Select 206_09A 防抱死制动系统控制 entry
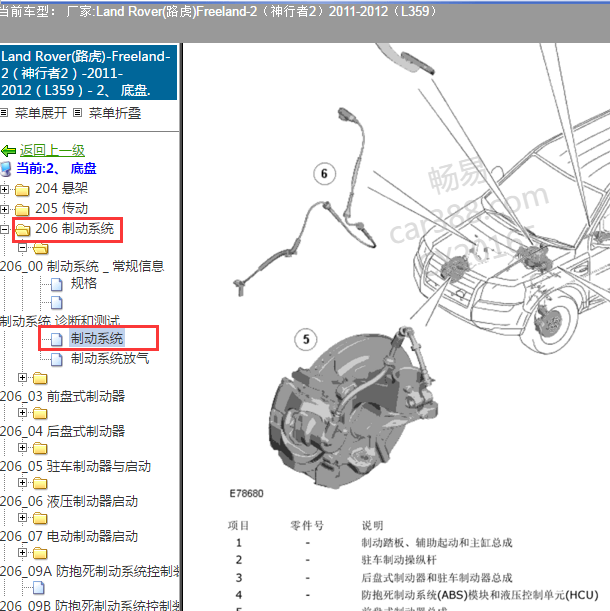 point(90,571)
